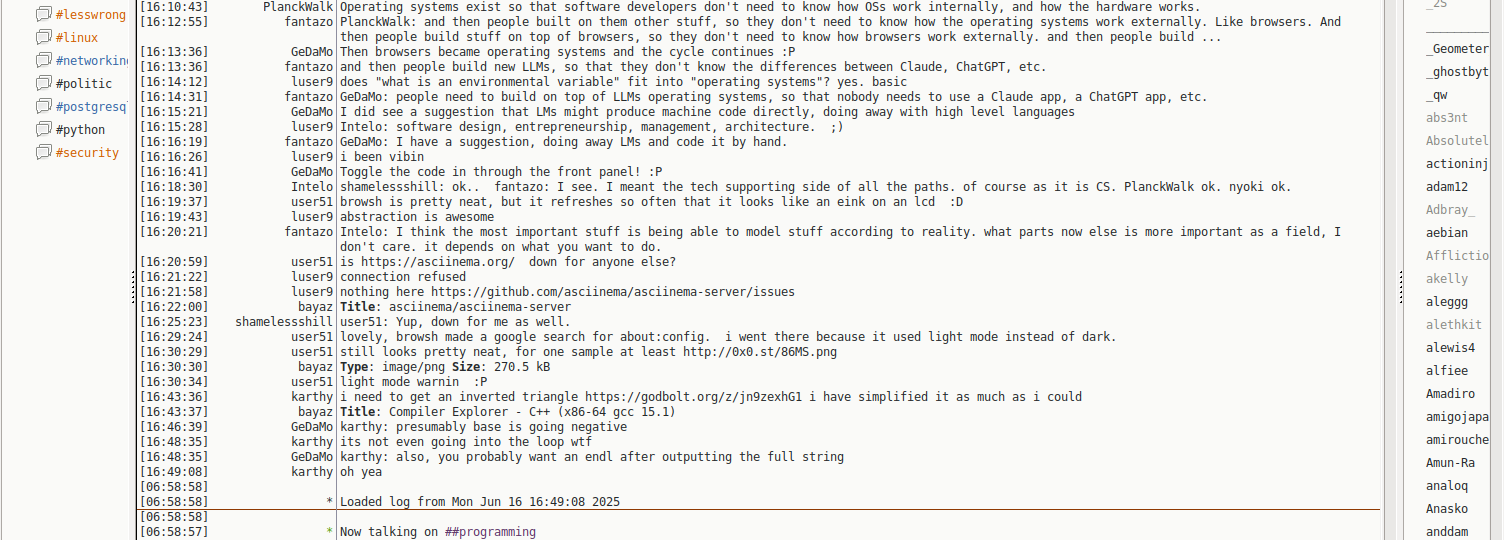Click user aebian in the nick list
1504x540 pixels.
click(1447, 233)
